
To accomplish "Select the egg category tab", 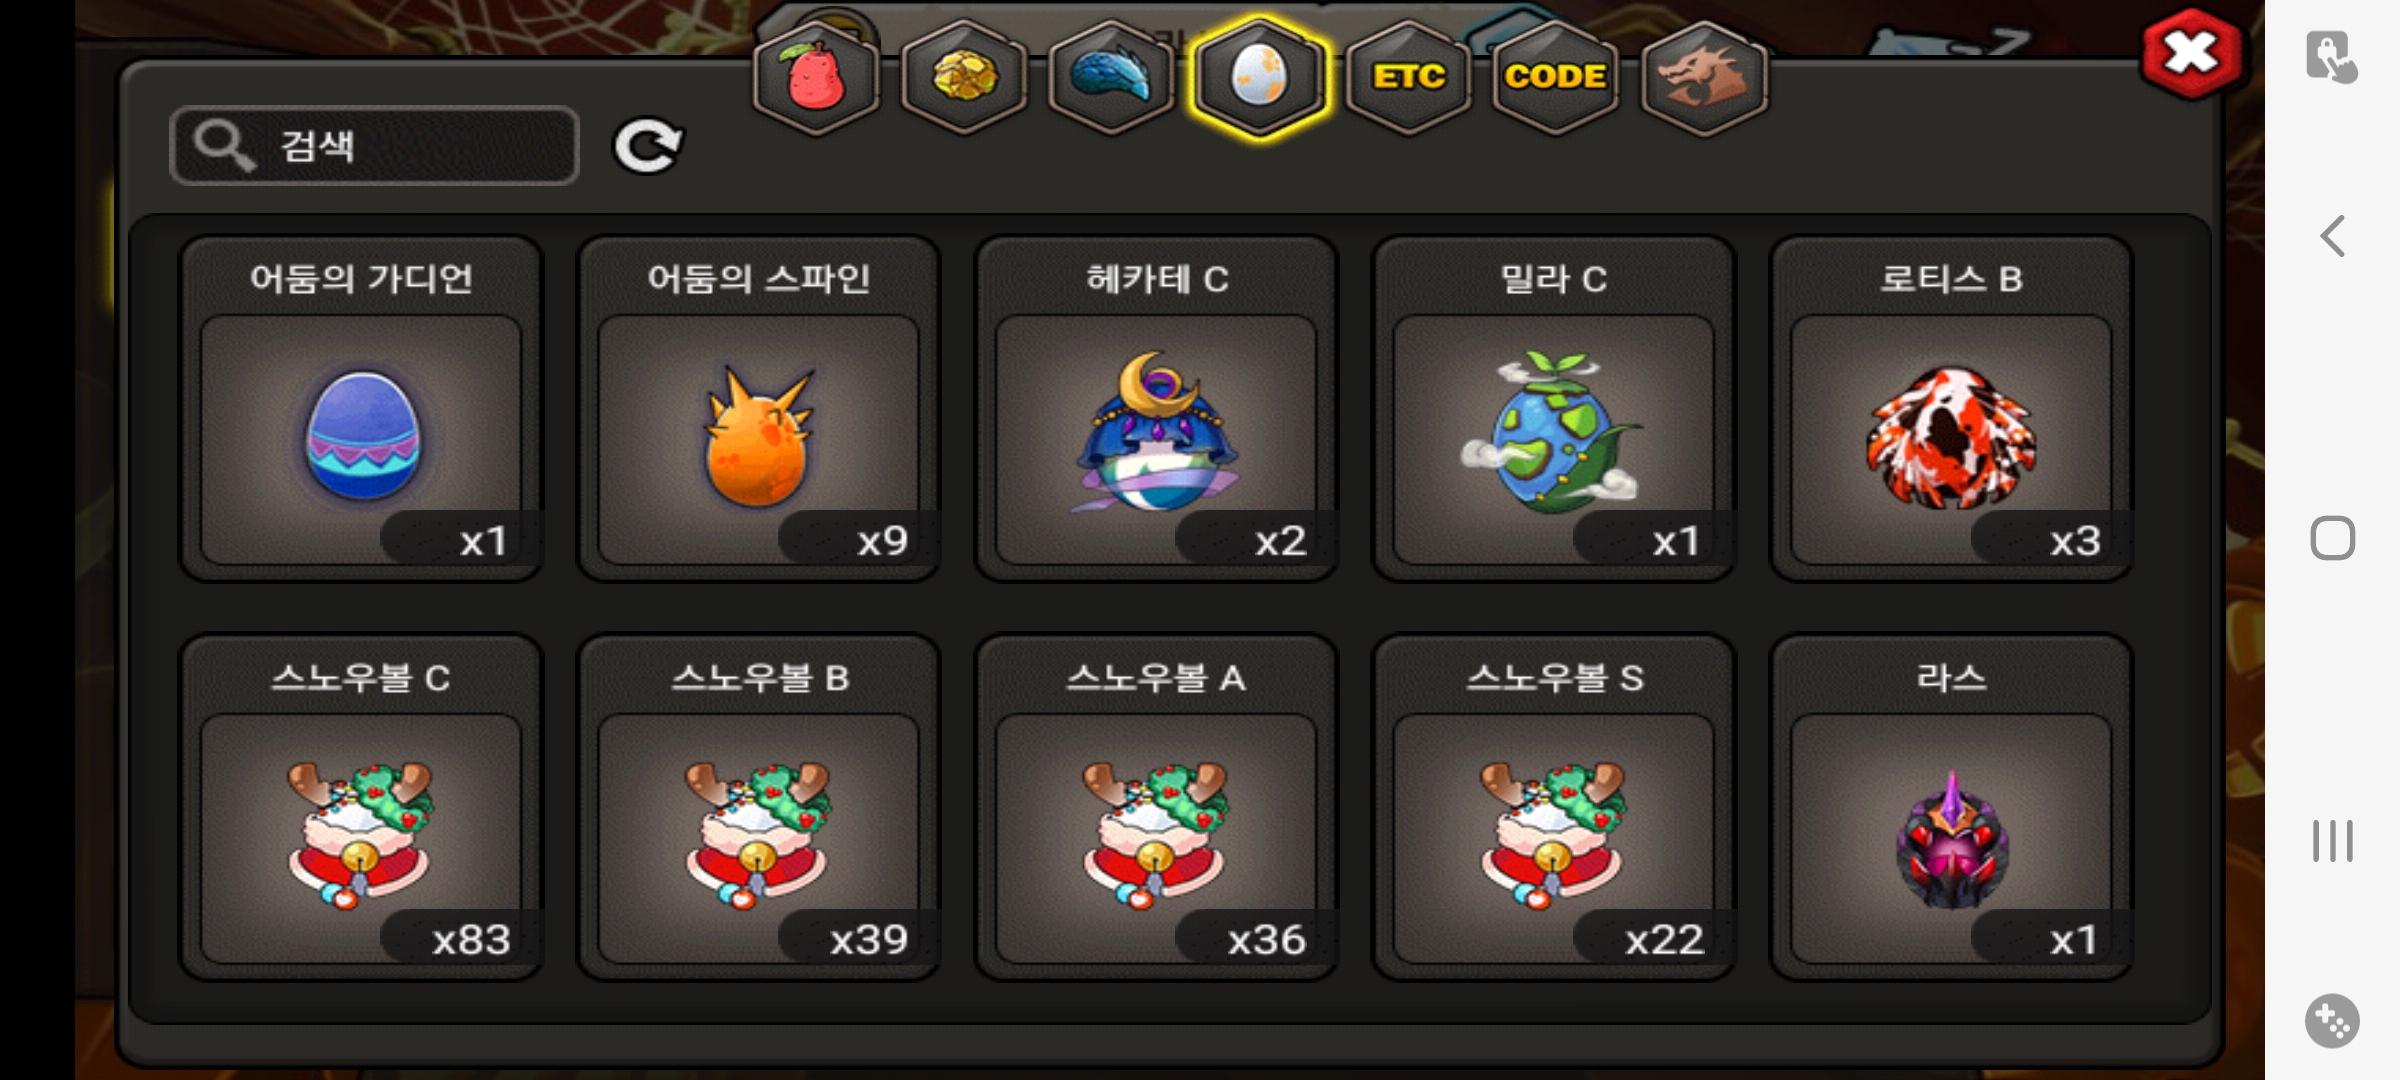I will tap(1259, 77).
